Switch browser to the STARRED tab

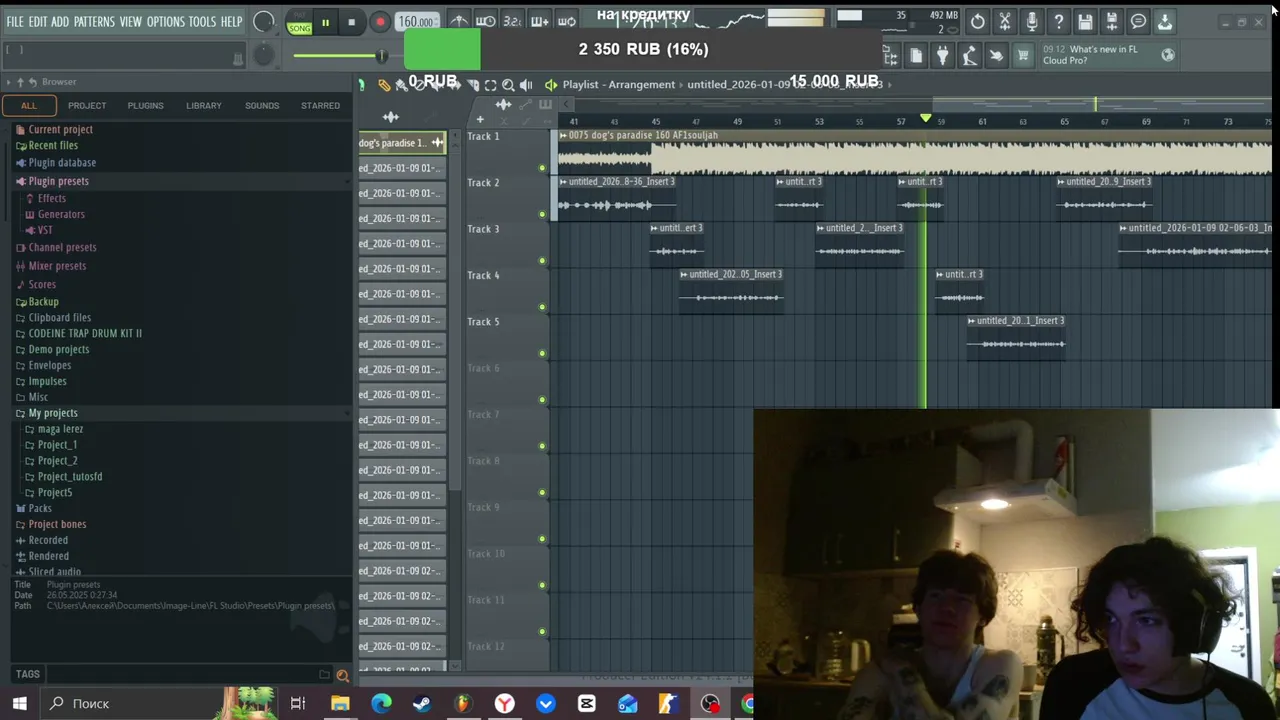pyautogui.click(x=320, y=105)
